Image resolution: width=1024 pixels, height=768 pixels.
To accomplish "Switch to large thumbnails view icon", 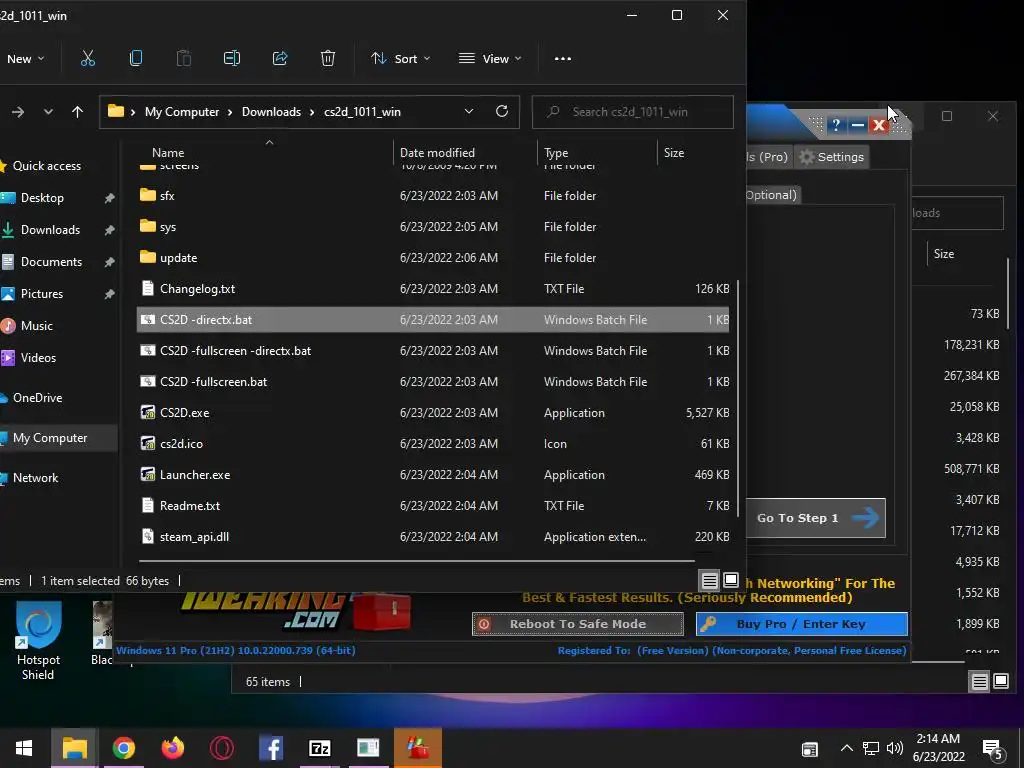I will (731, 580).
